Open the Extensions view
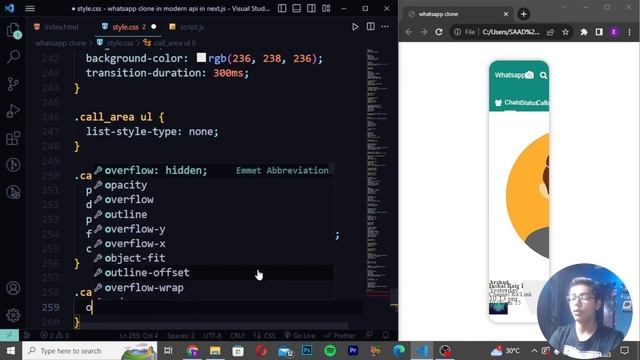Image resolution: width=640 pixels, height=360 pixels. tap(13, 138)
